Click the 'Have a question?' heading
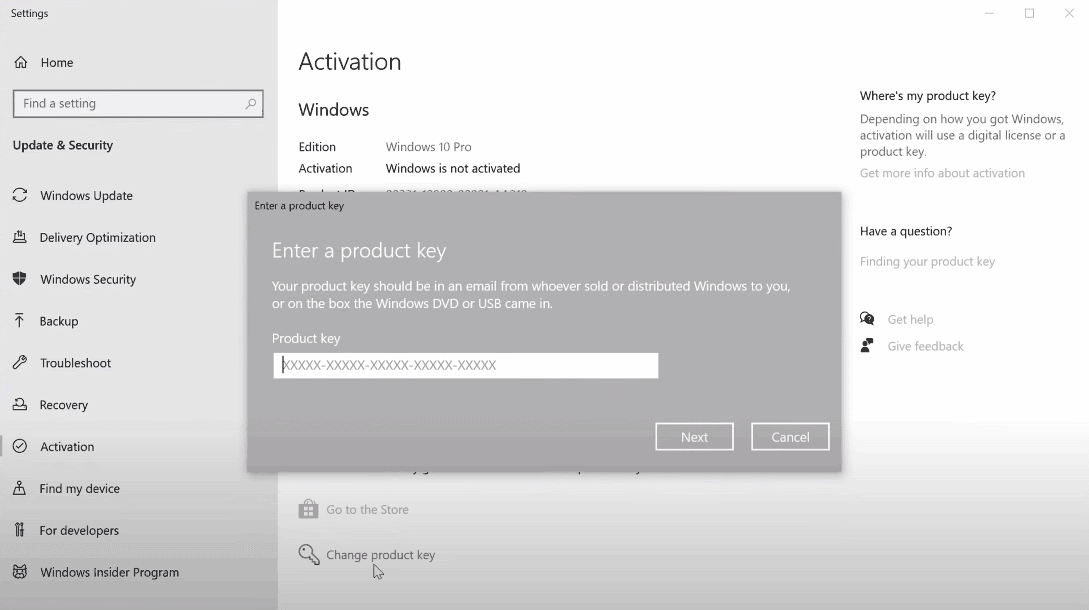The width and height of the screenshot is (1089, 610). click(x=906, y=231)
